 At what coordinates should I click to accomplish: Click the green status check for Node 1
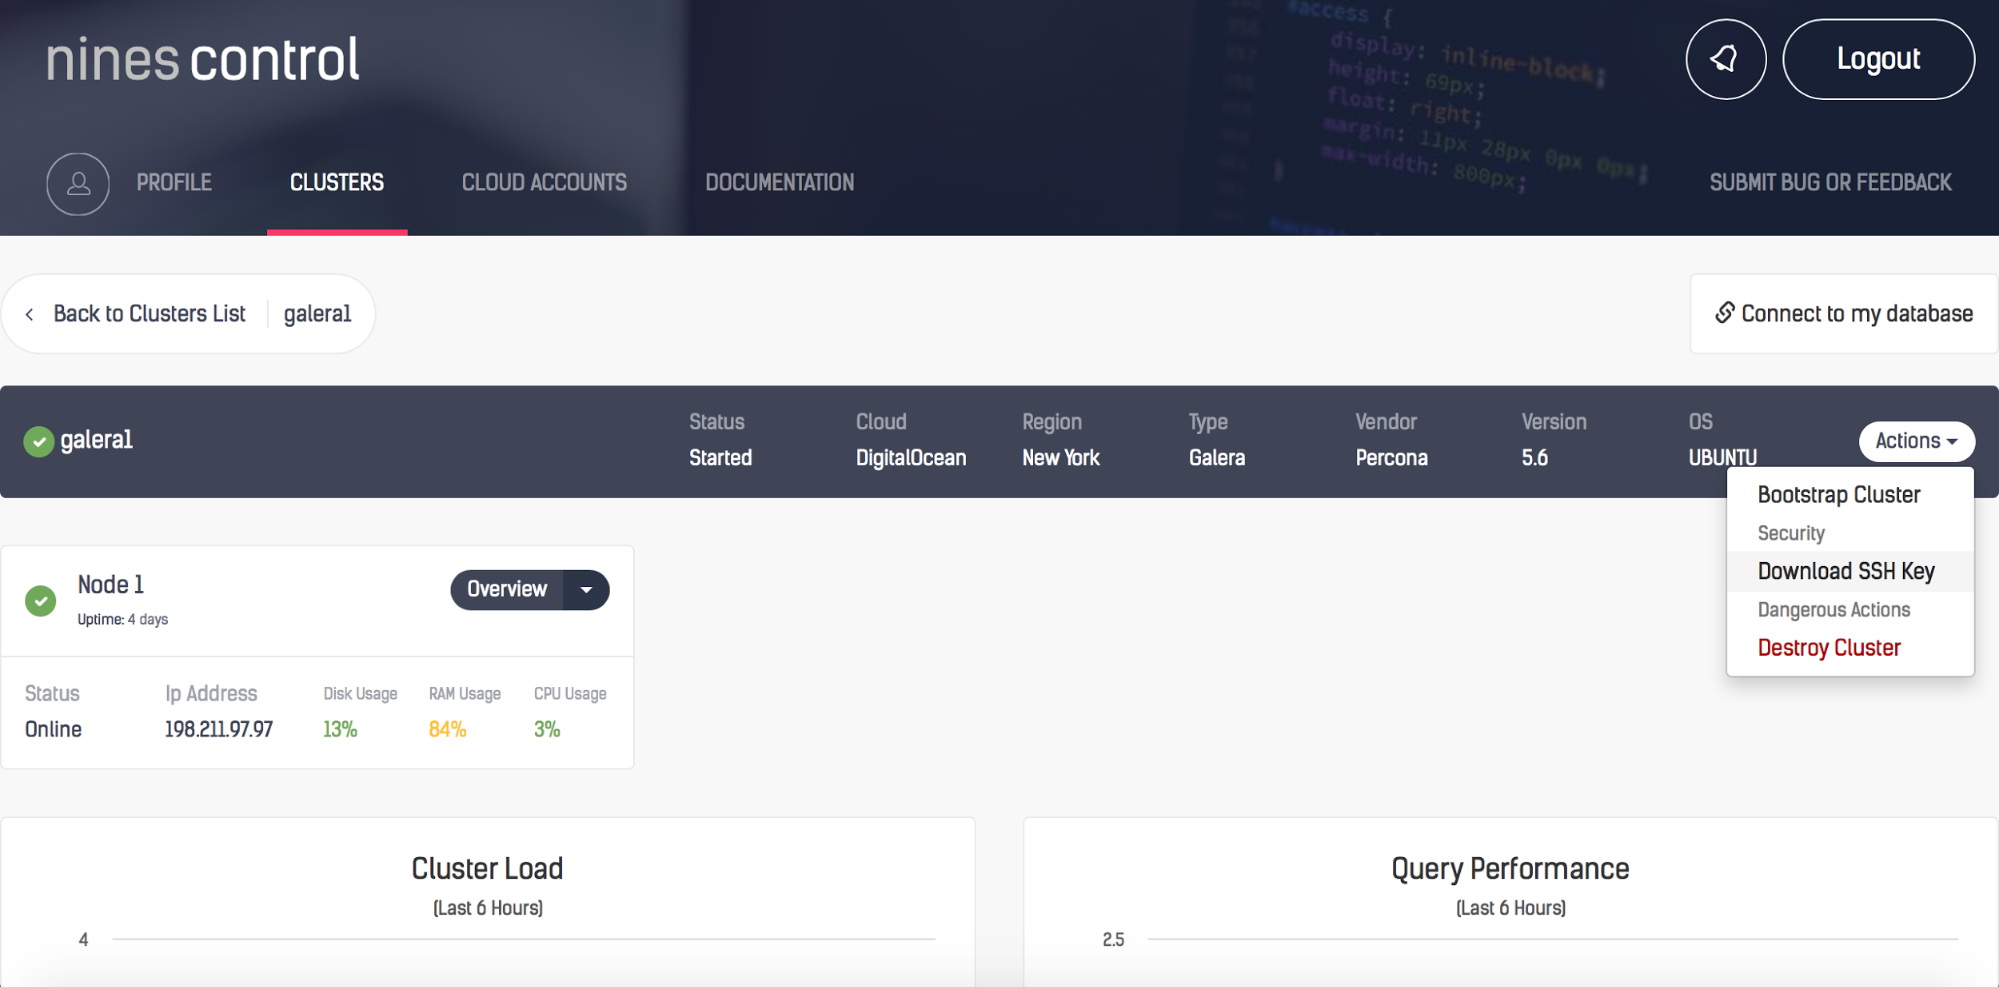point(41,600)
